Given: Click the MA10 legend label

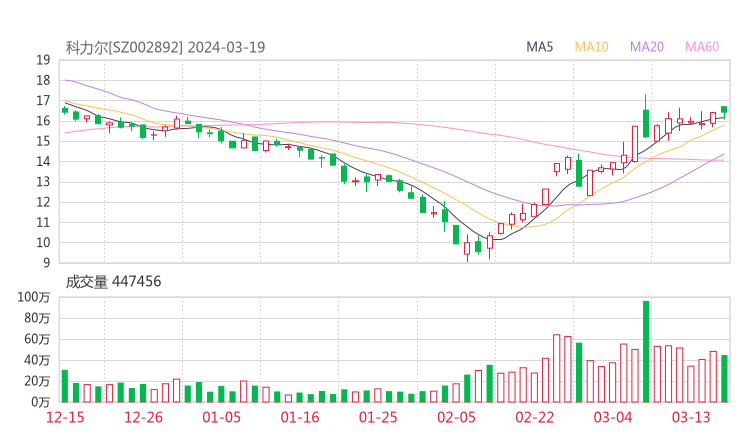Looking at the screenshot, I should (591, 47).
